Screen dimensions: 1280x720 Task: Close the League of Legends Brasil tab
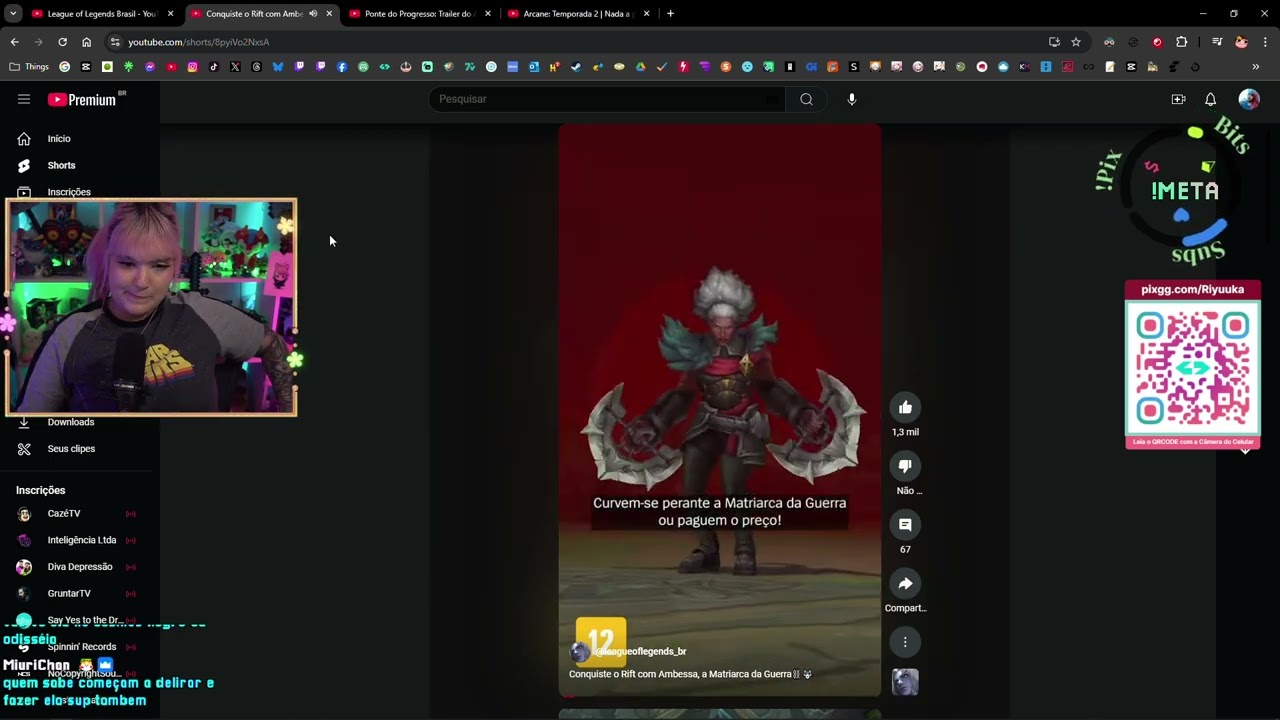[171, 14]
